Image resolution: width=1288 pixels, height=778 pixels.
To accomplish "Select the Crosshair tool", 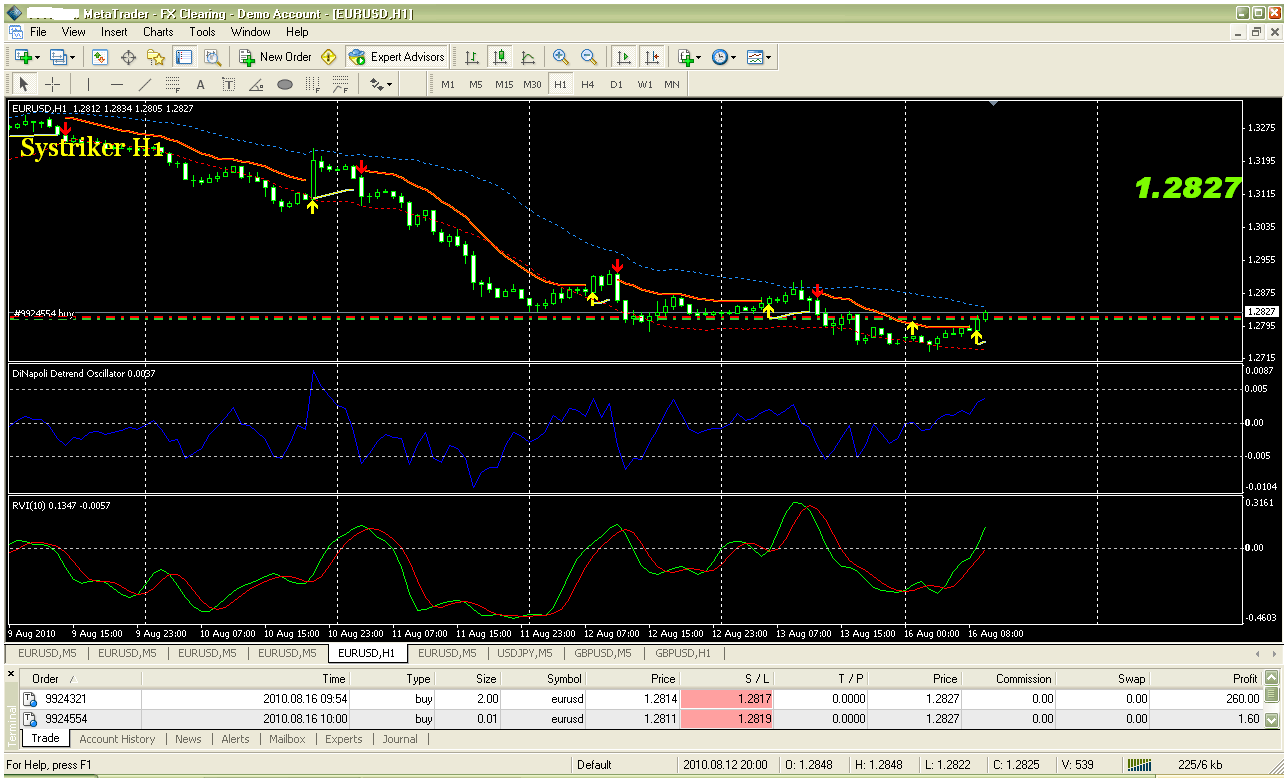I will click(52, 84).
